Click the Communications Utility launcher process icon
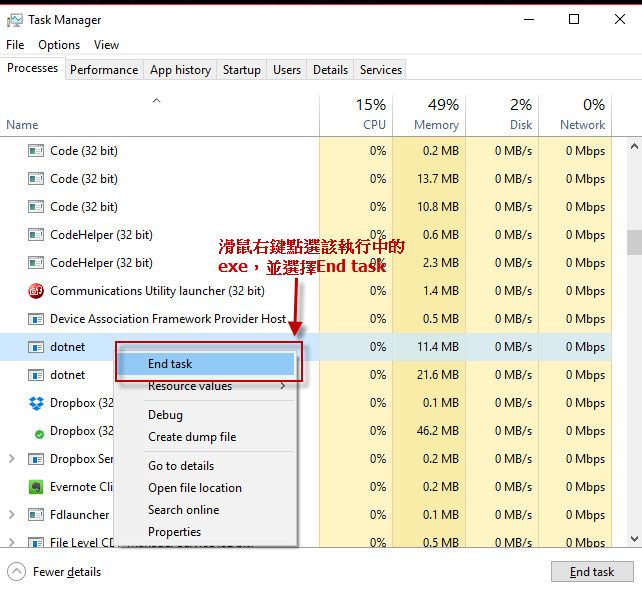 36,291
